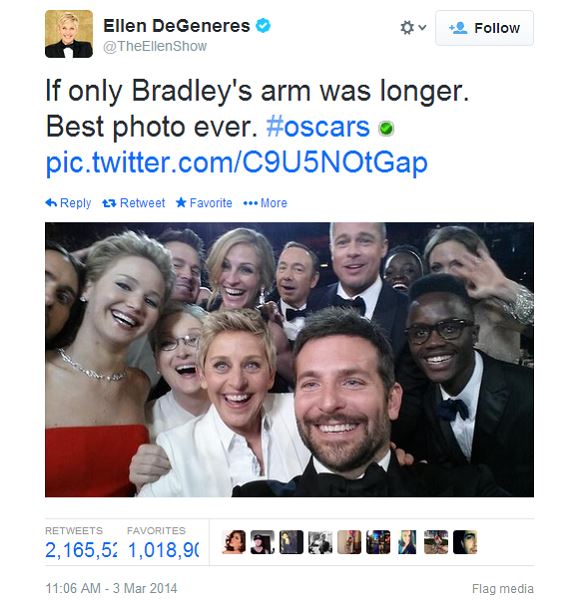
Task: Open the gear settings dropdown
Action: click(413, 28)
